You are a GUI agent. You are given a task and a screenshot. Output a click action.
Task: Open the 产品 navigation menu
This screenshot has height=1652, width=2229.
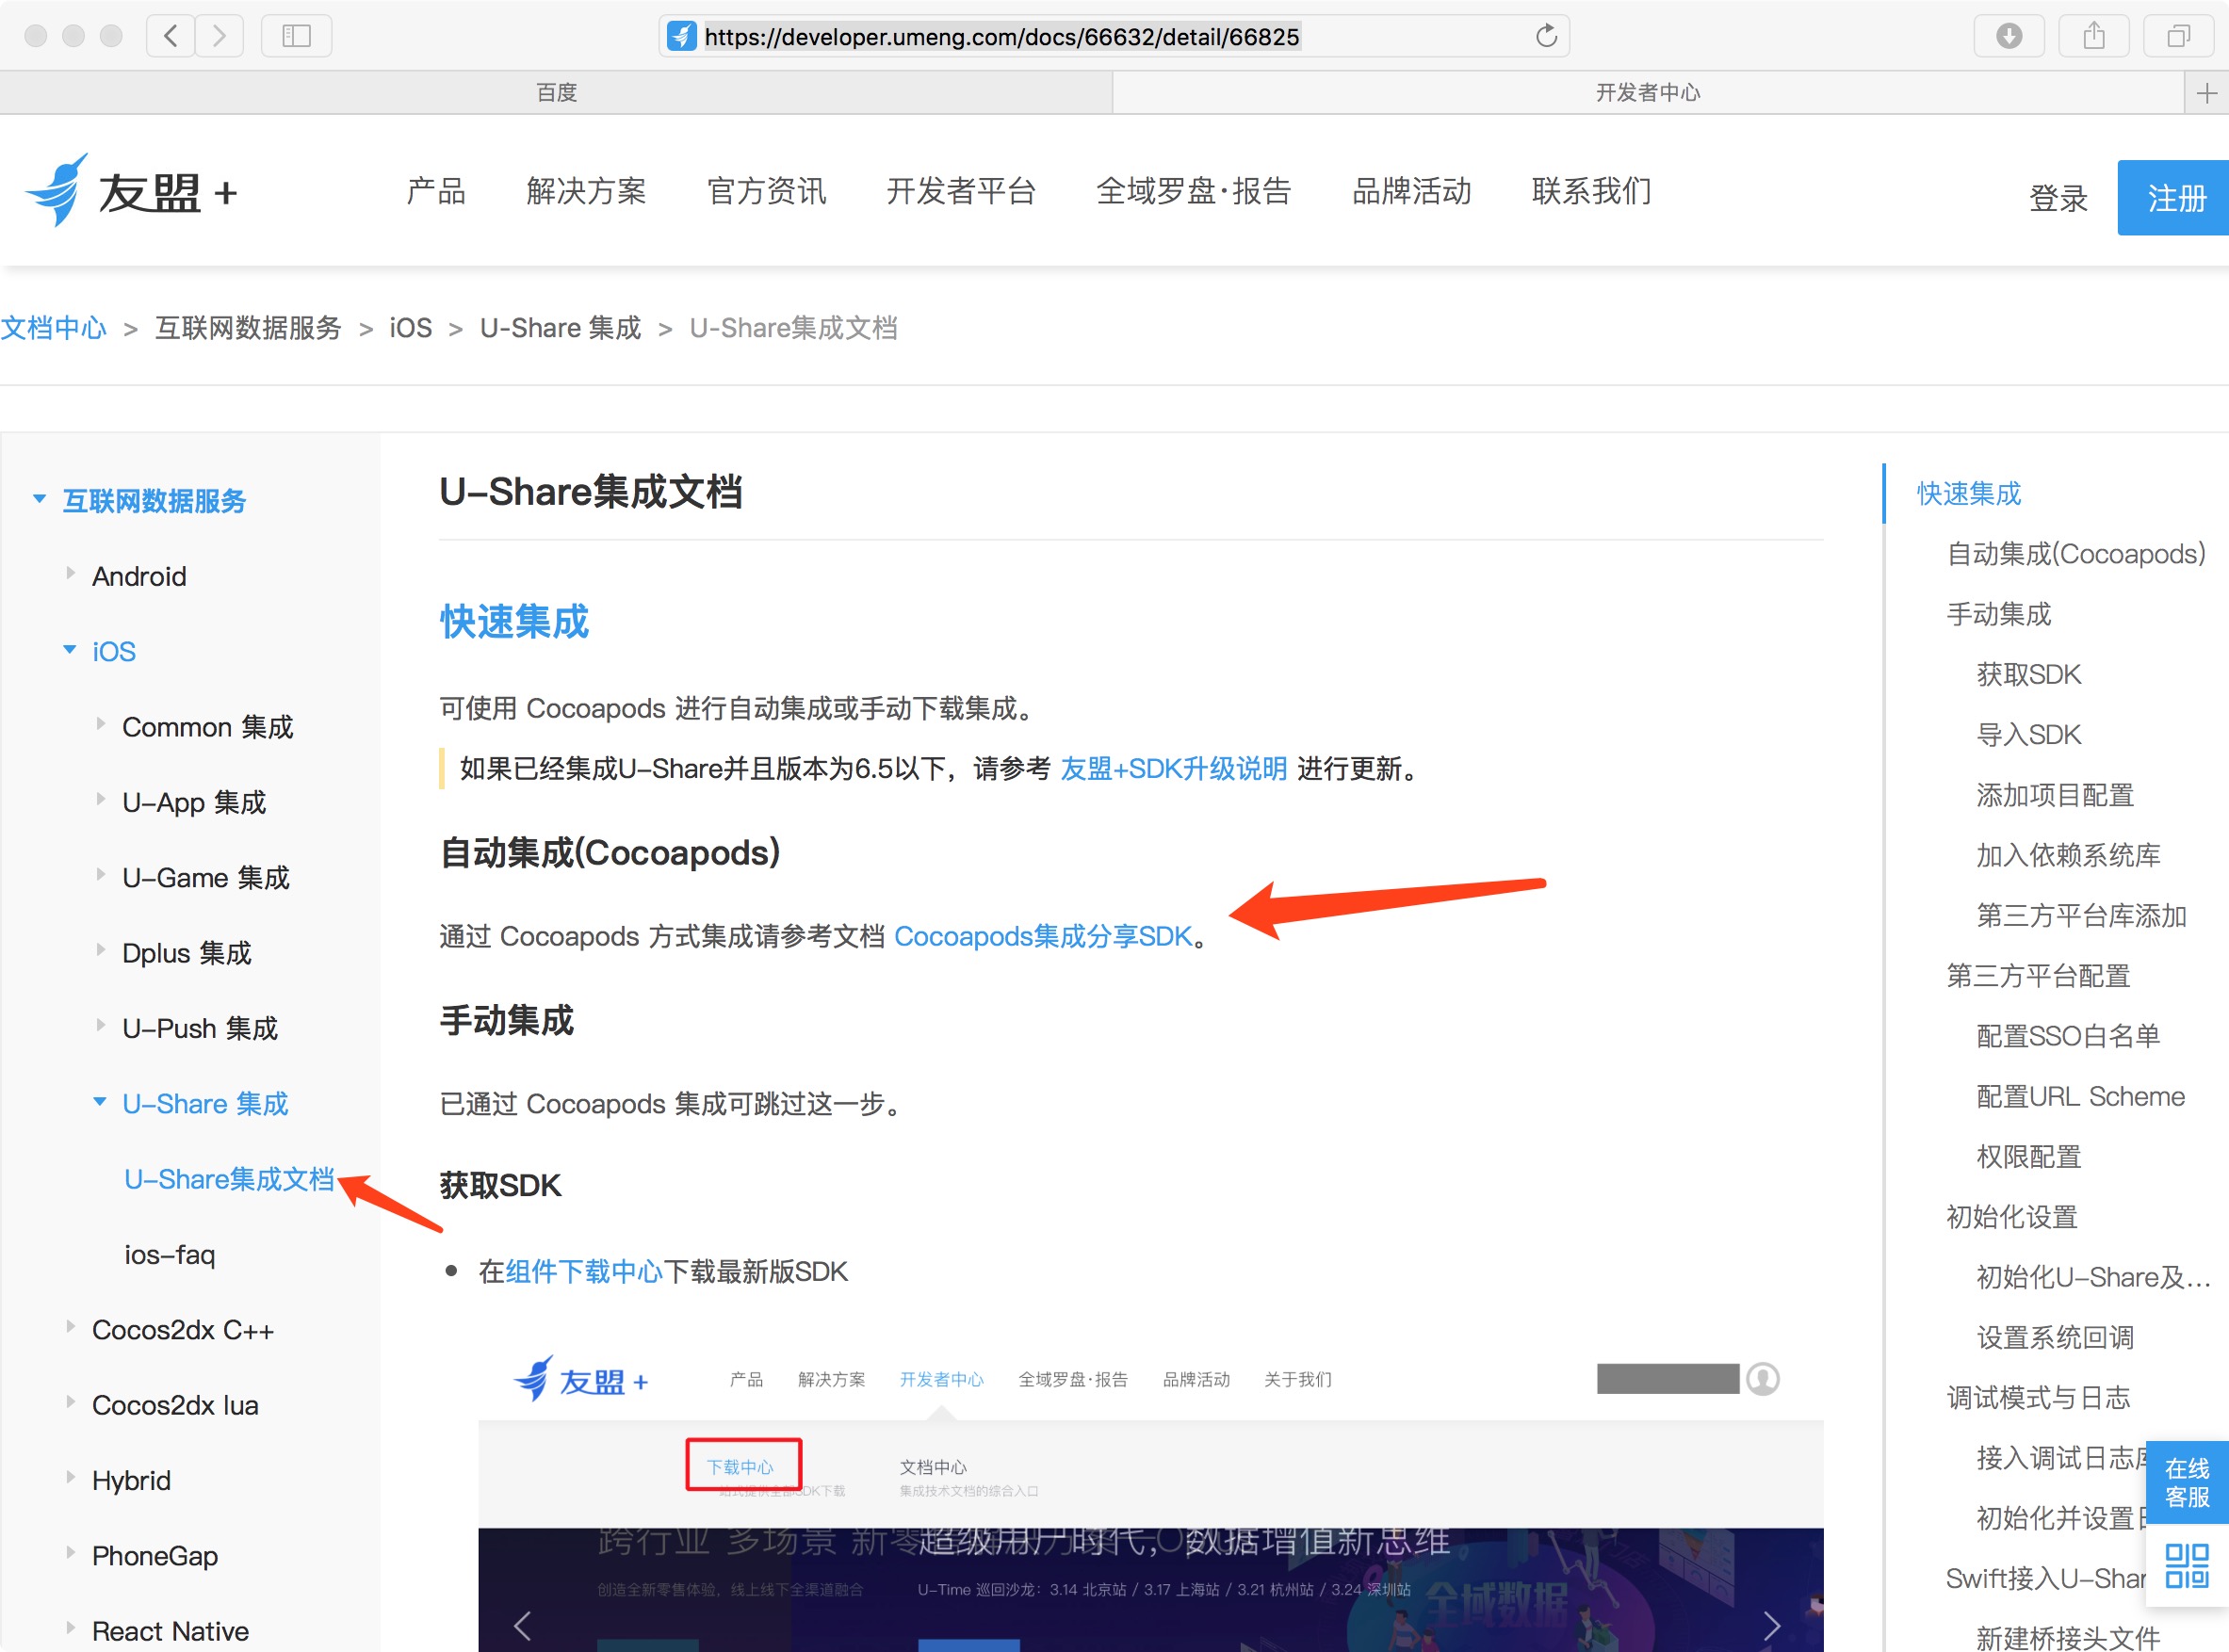pos(436,190)
